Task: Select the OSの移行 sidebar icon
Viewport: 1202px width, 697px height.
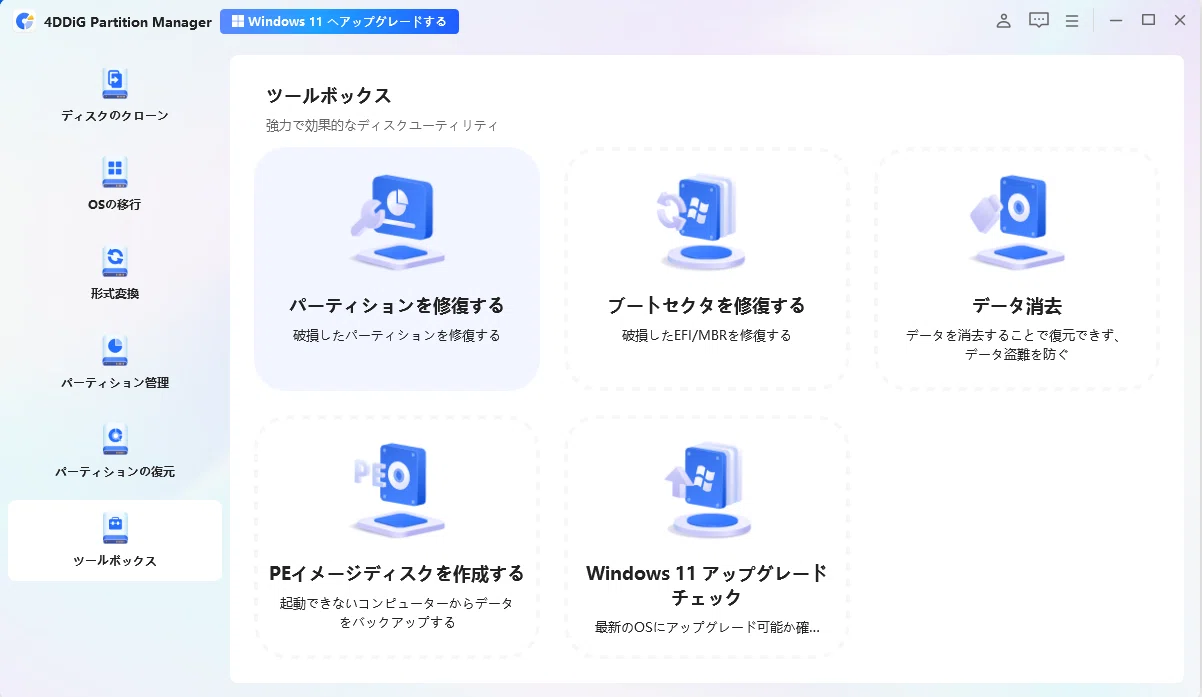Action: [115, 172]
